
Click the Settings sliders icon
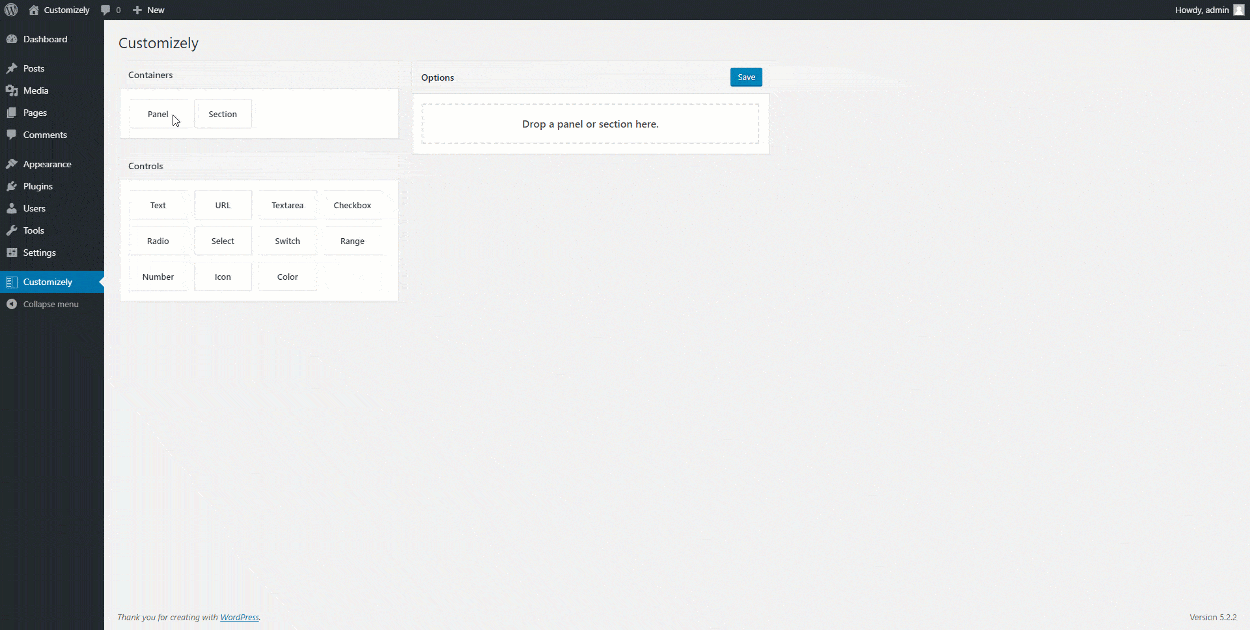point(11,253)
